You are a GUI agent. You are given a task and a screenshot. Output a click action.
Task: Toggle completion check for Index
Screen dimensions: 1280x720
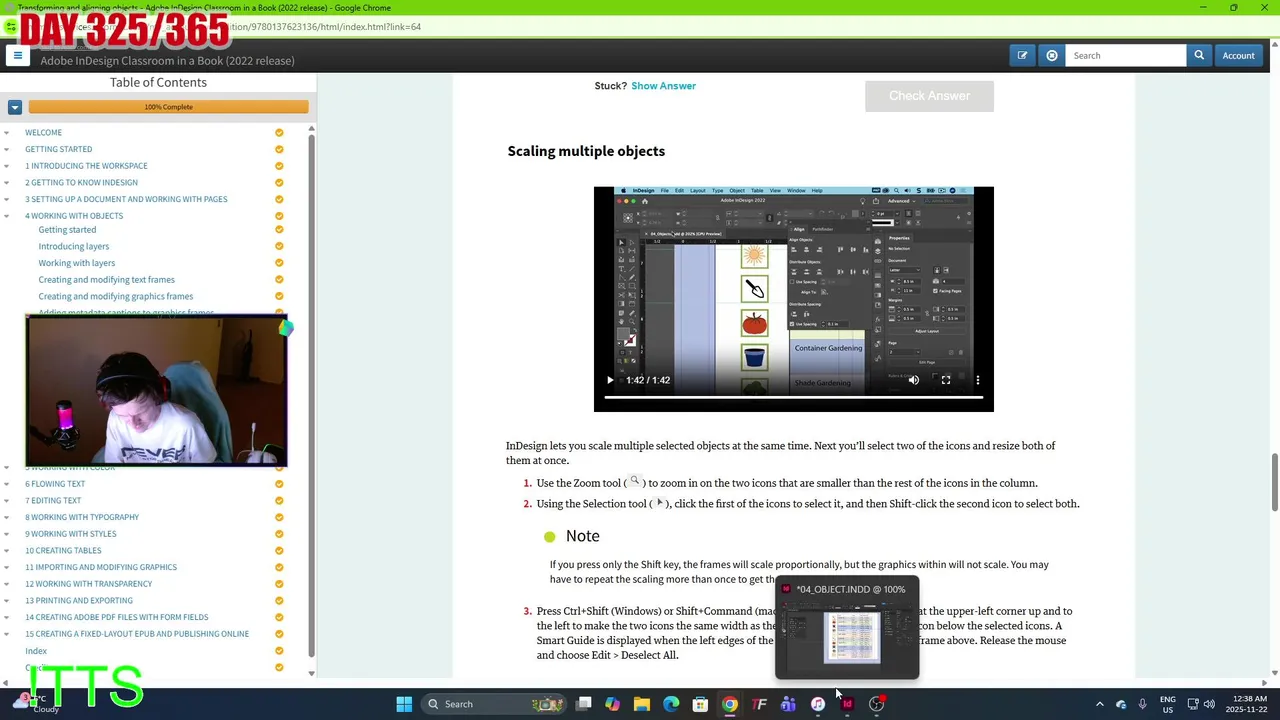[279, 651]
